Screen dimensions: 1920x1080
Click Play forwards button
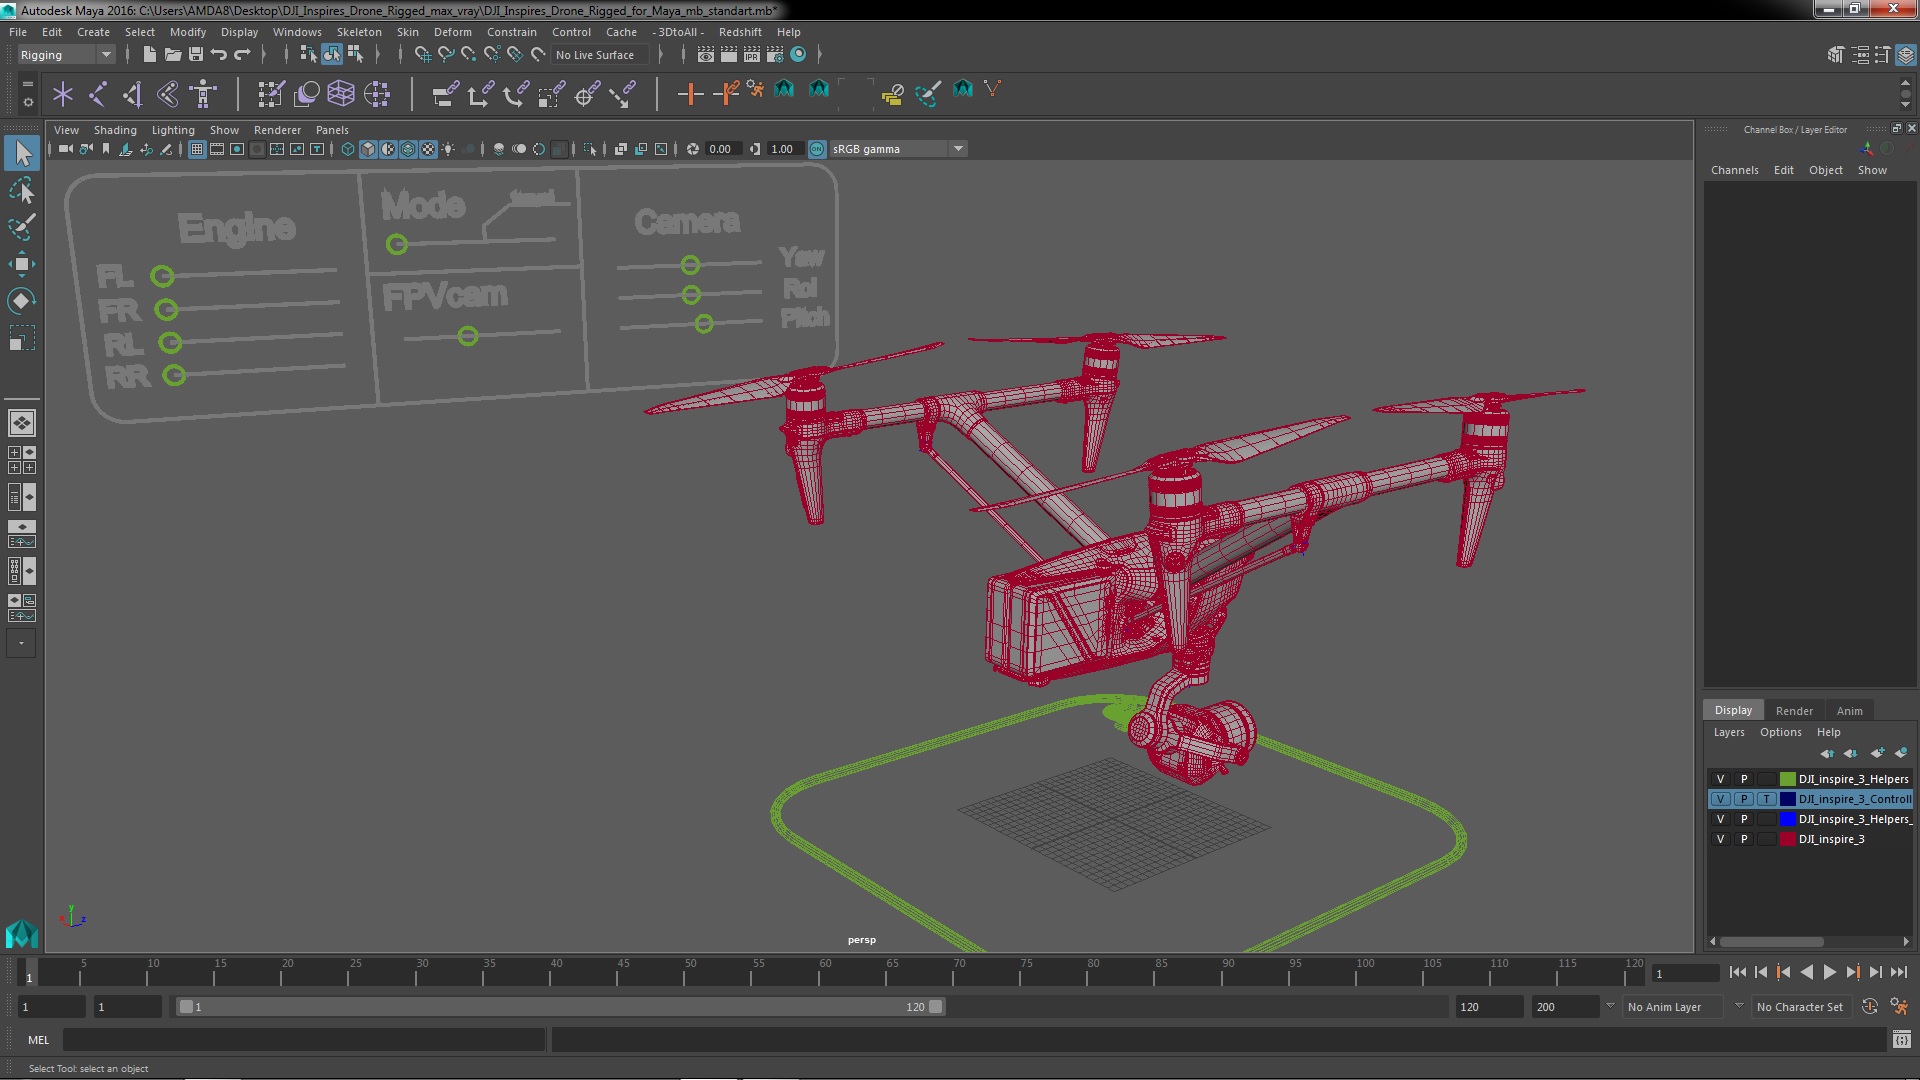pos(1829,972)
